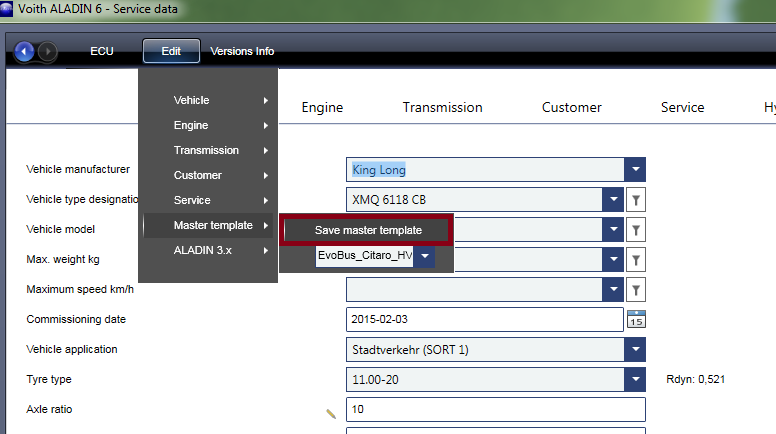
Task: Click the Axle ratio label
Action: coord(49,409)
